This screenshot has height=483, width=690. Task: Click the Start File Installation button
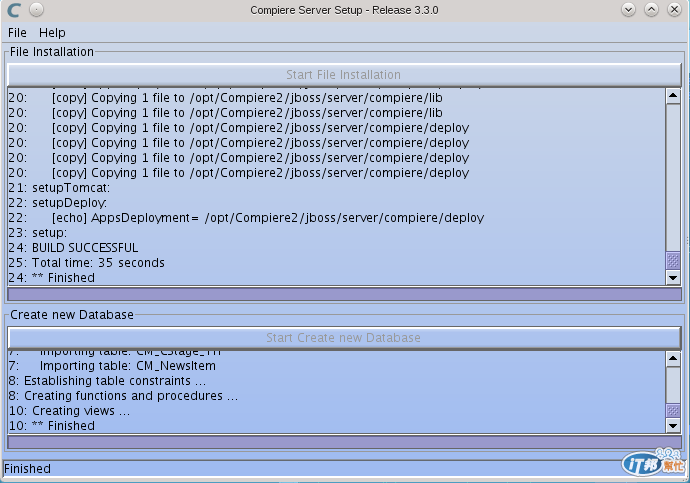(x=344, y=75)
